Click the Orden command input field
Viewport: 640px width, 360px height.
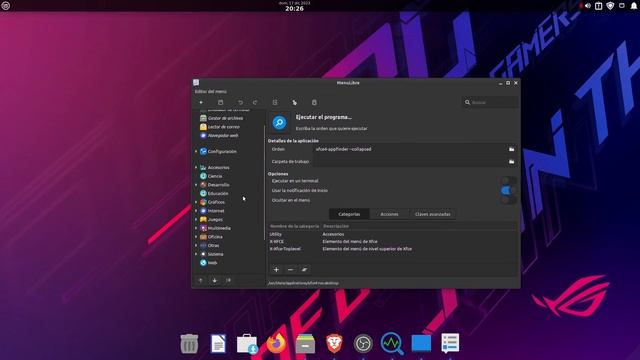[x=410, y=149]
